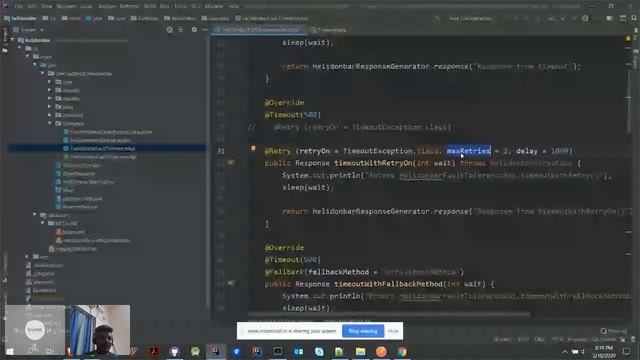Show hidden system tray icons chevron
Screen dimensions: 640x360
pyautogui.click(x=565, y=351)
